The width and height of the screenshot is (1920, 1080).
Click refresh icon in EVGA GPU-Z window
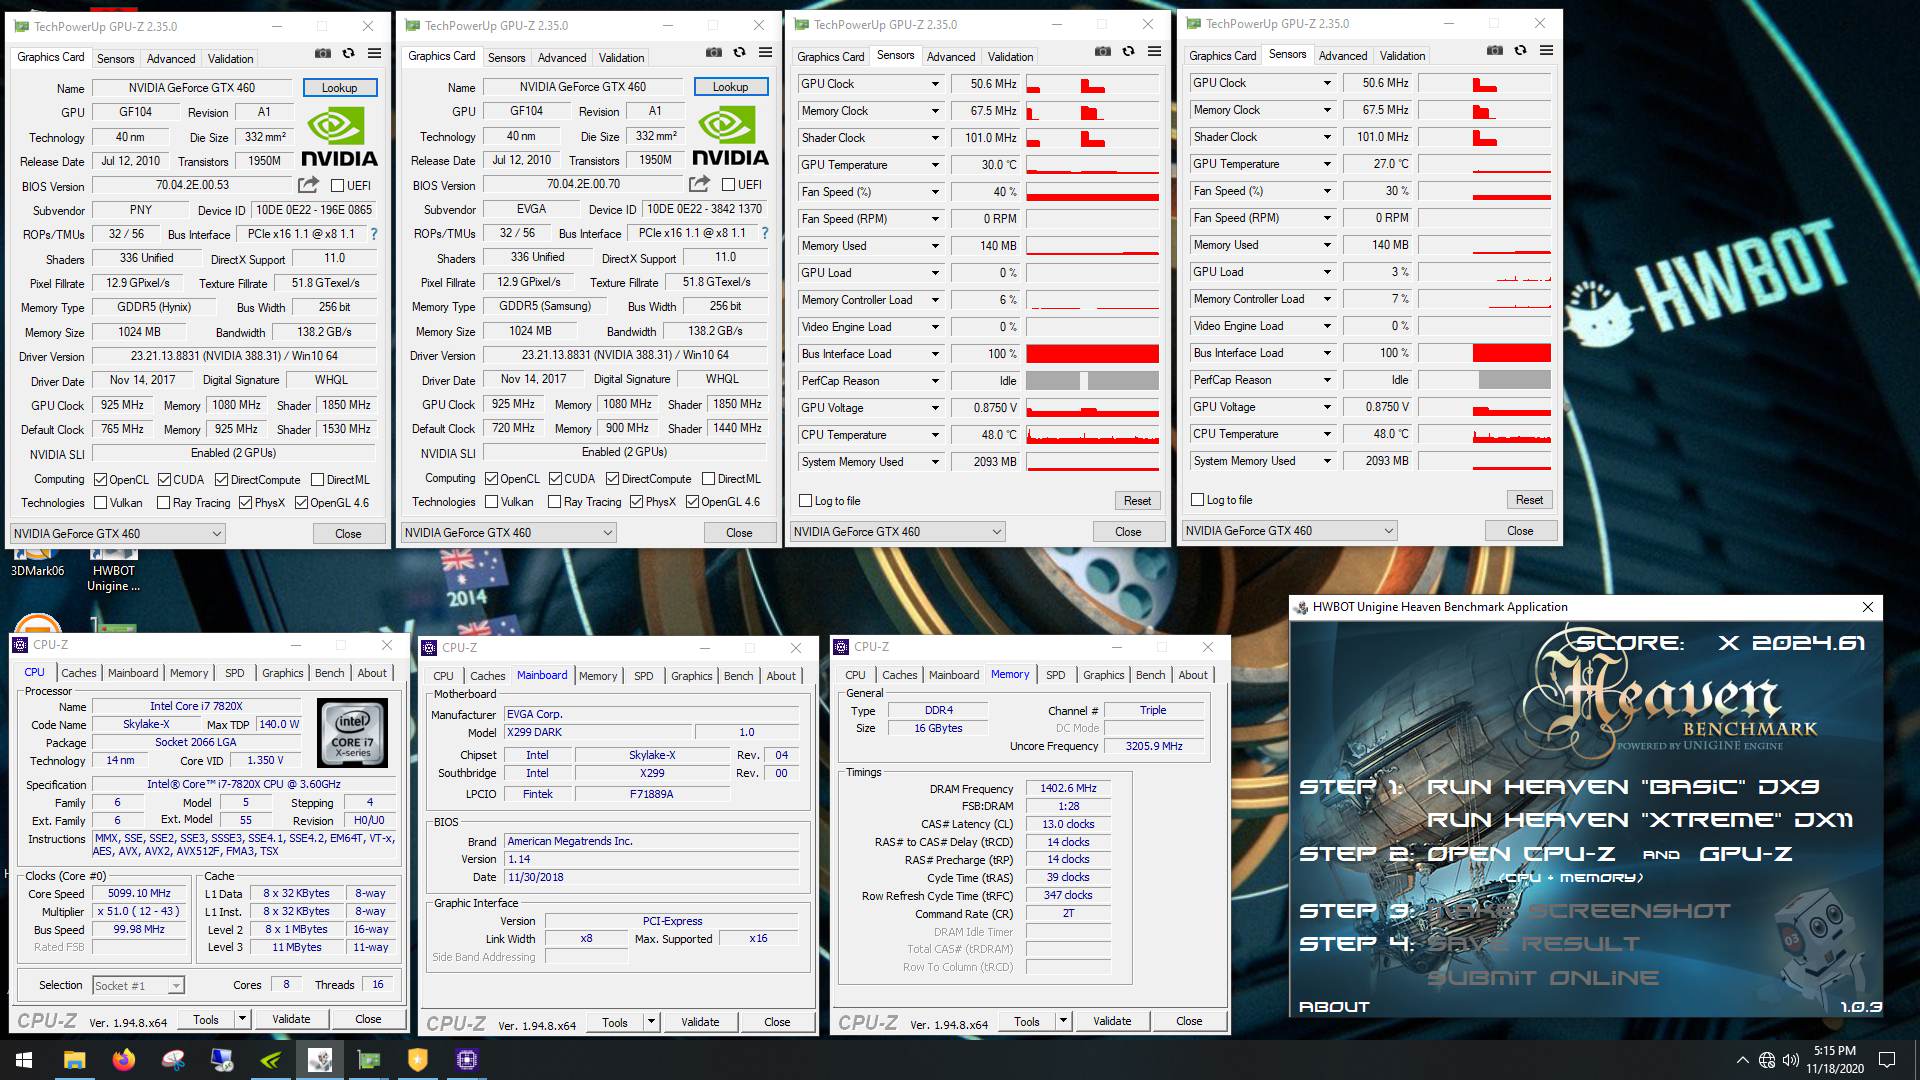point(739,52)
